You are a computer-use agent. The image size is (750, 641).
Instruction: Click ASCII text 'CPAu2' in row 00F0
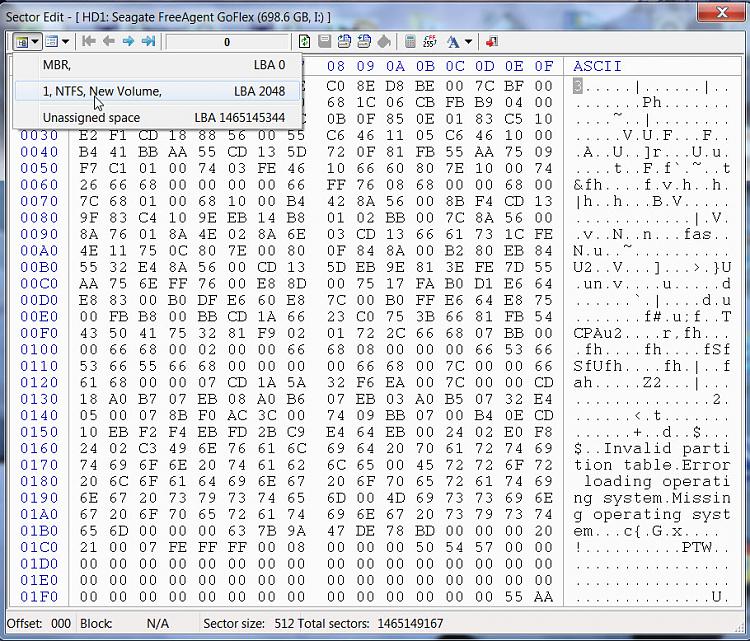click(x=598, y=333)
